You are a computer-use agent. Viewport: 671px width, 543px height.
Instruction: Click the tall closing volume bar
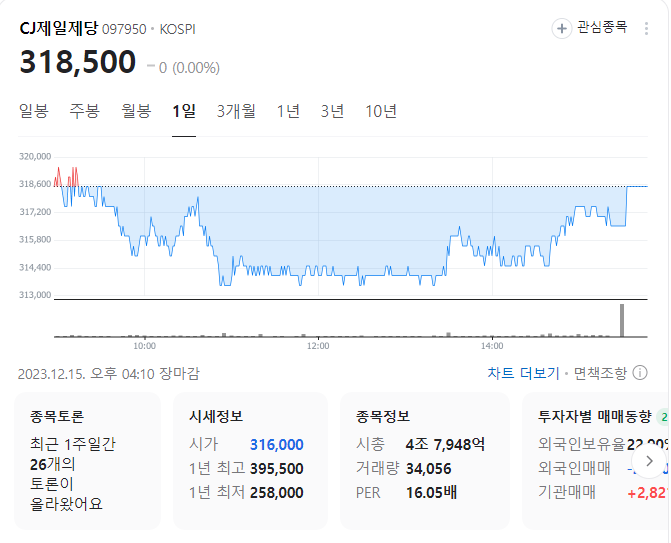tap(622, 320)
